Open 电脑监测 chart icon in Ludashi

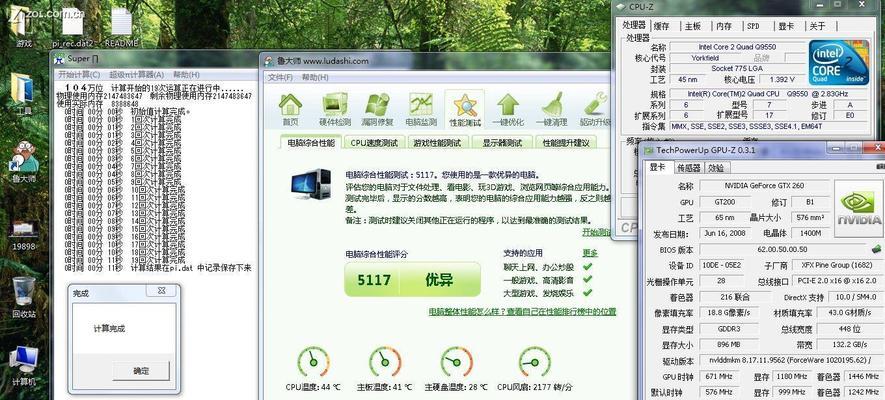click(x=420, y=109)
